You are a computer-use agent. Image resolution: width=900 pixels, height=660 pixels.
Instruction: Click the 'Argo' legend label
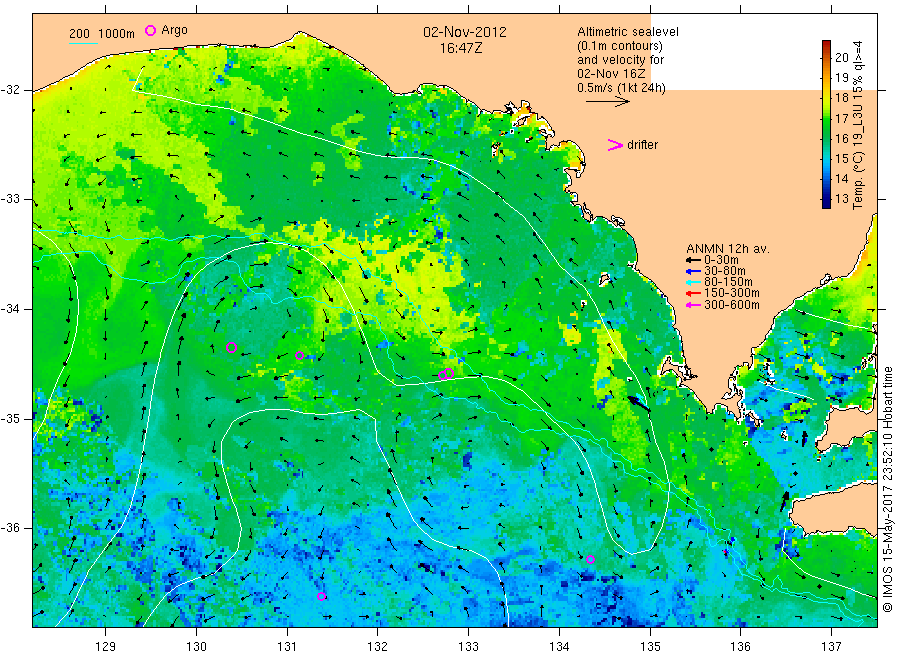click(x=174, y=30)
